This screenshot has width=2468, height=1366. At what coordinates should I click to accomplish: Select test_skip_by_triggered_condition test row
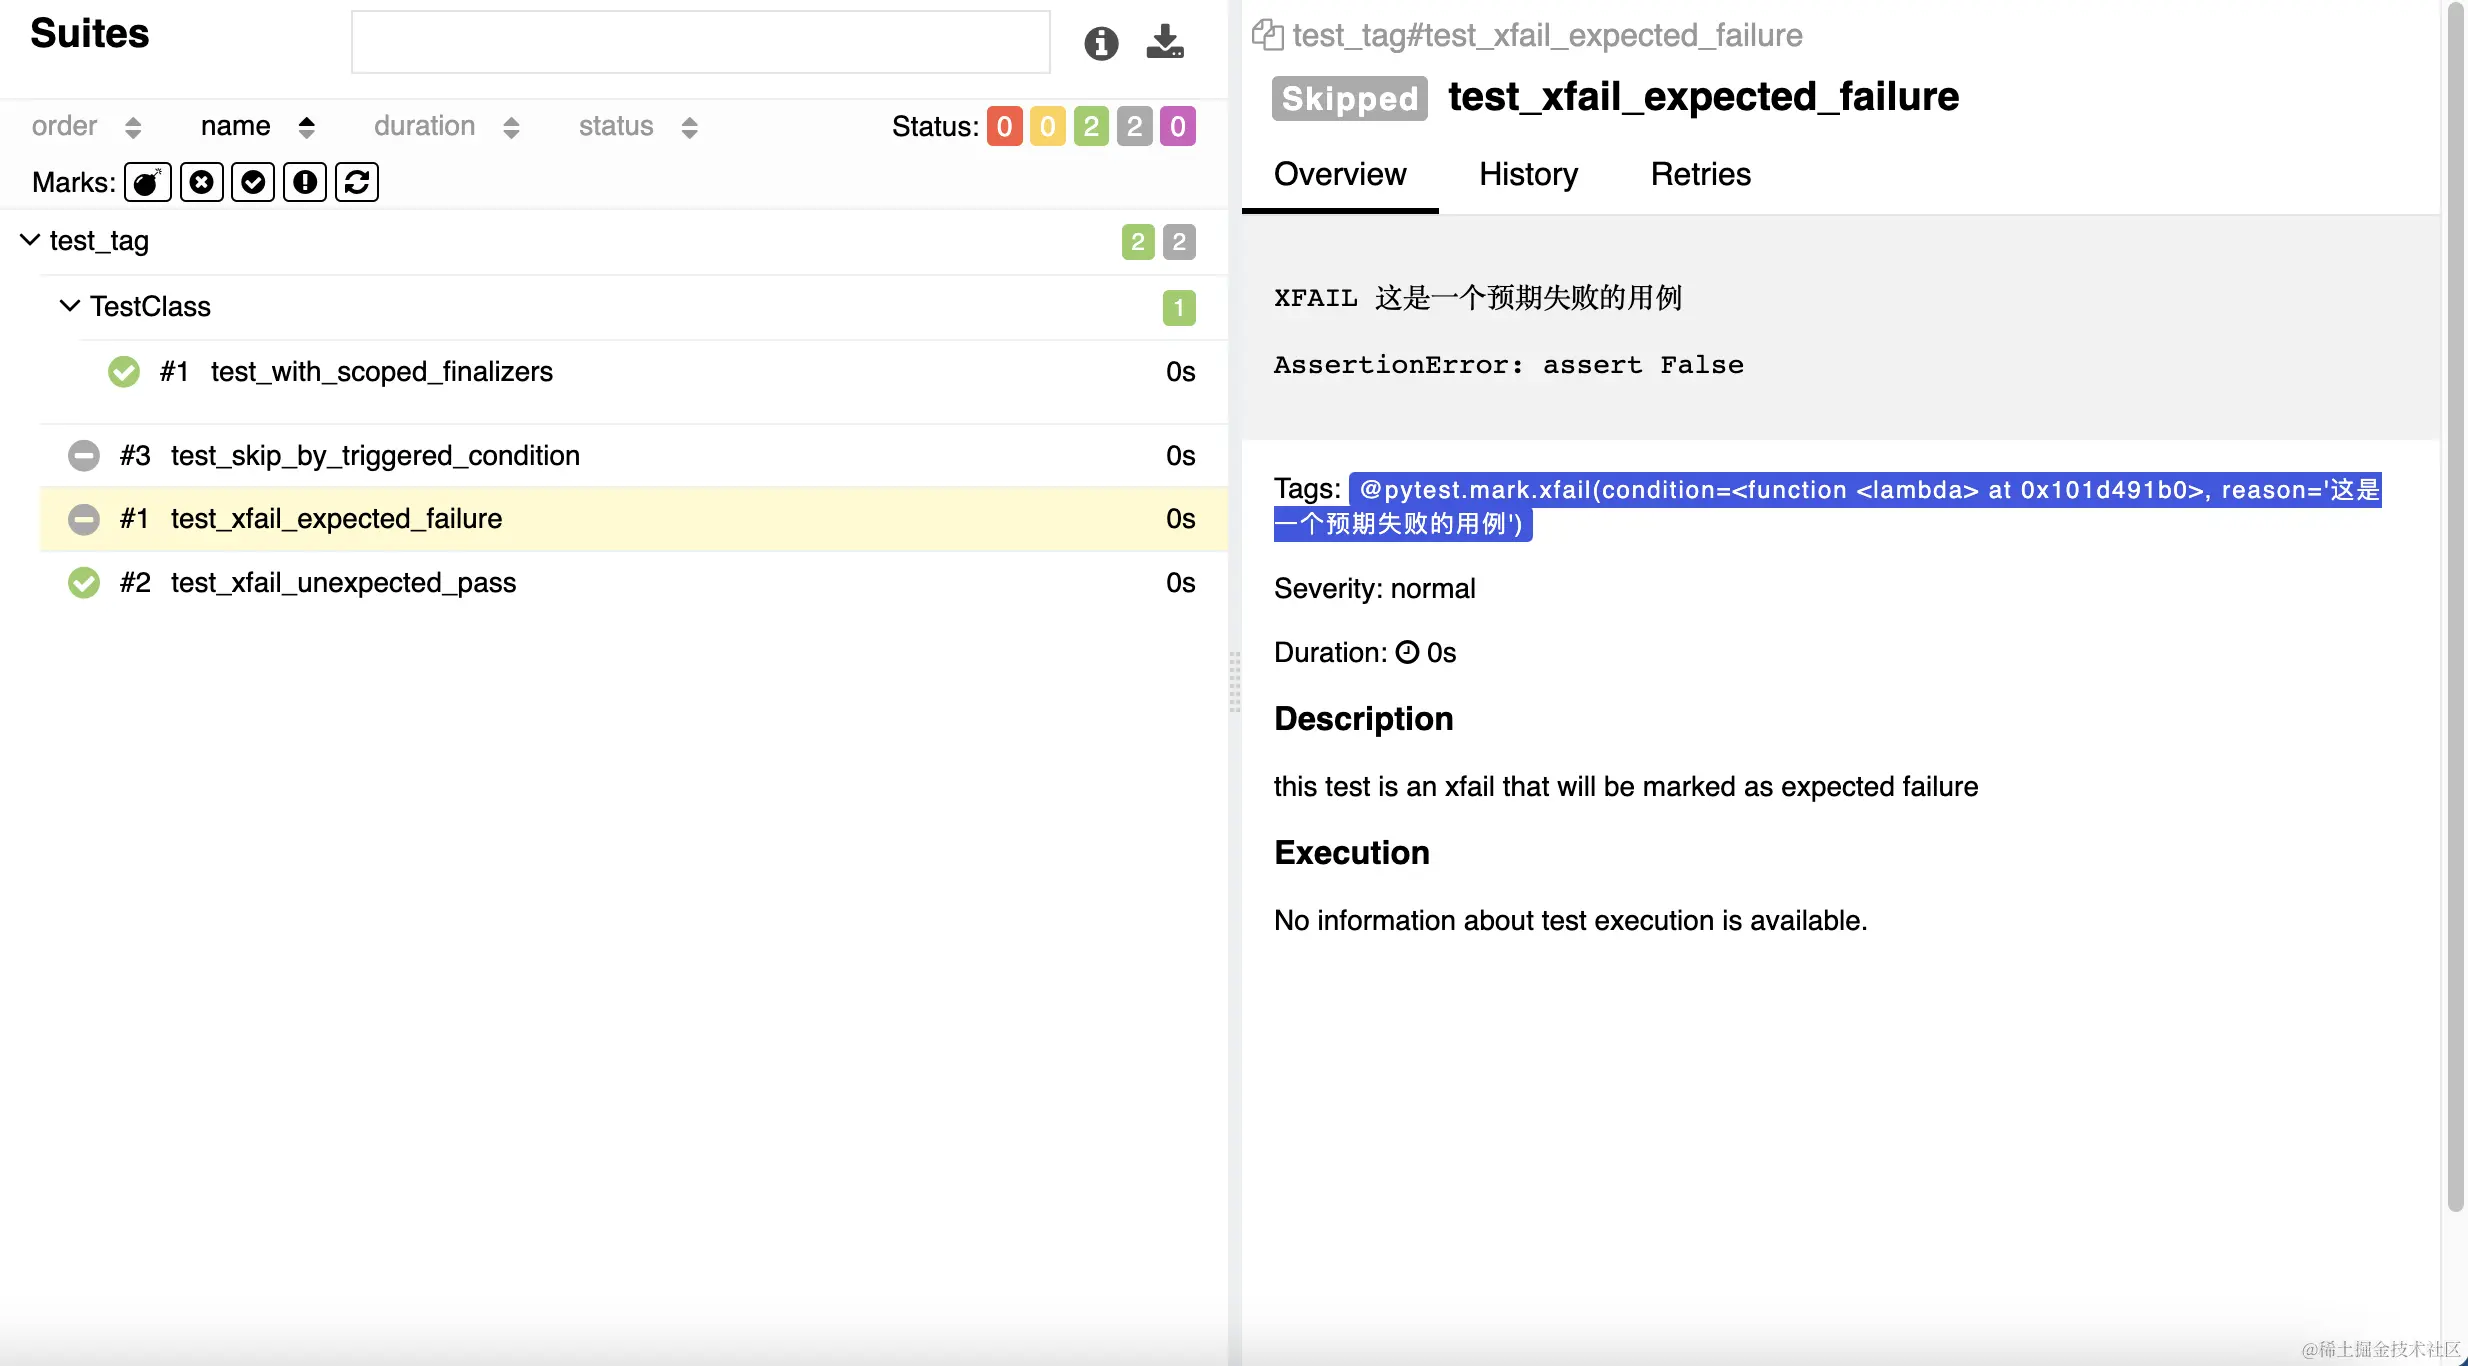(375, 456)
